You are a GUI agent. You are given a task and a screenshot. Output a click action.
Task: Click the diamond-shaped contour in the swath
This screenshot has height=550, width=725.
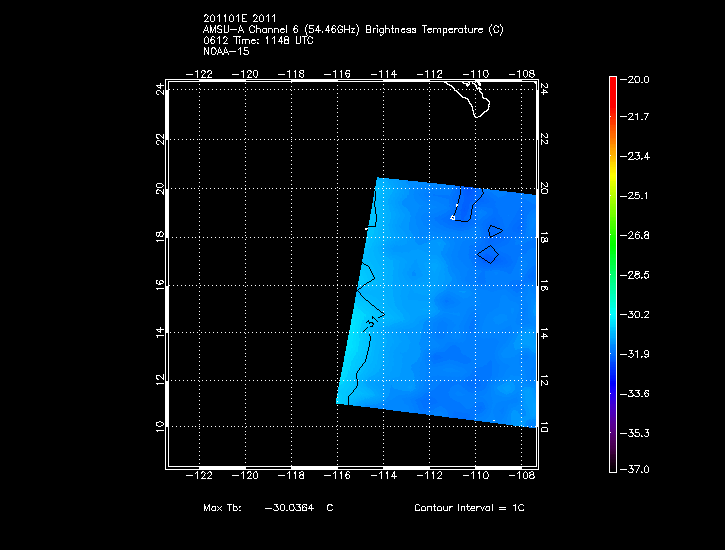pos(488,254)
